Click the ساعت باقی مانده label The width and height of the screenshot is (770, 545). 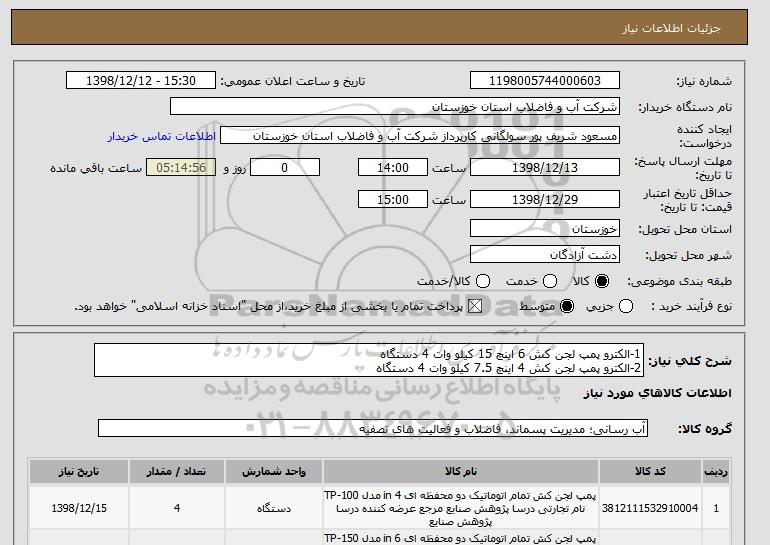96,168
